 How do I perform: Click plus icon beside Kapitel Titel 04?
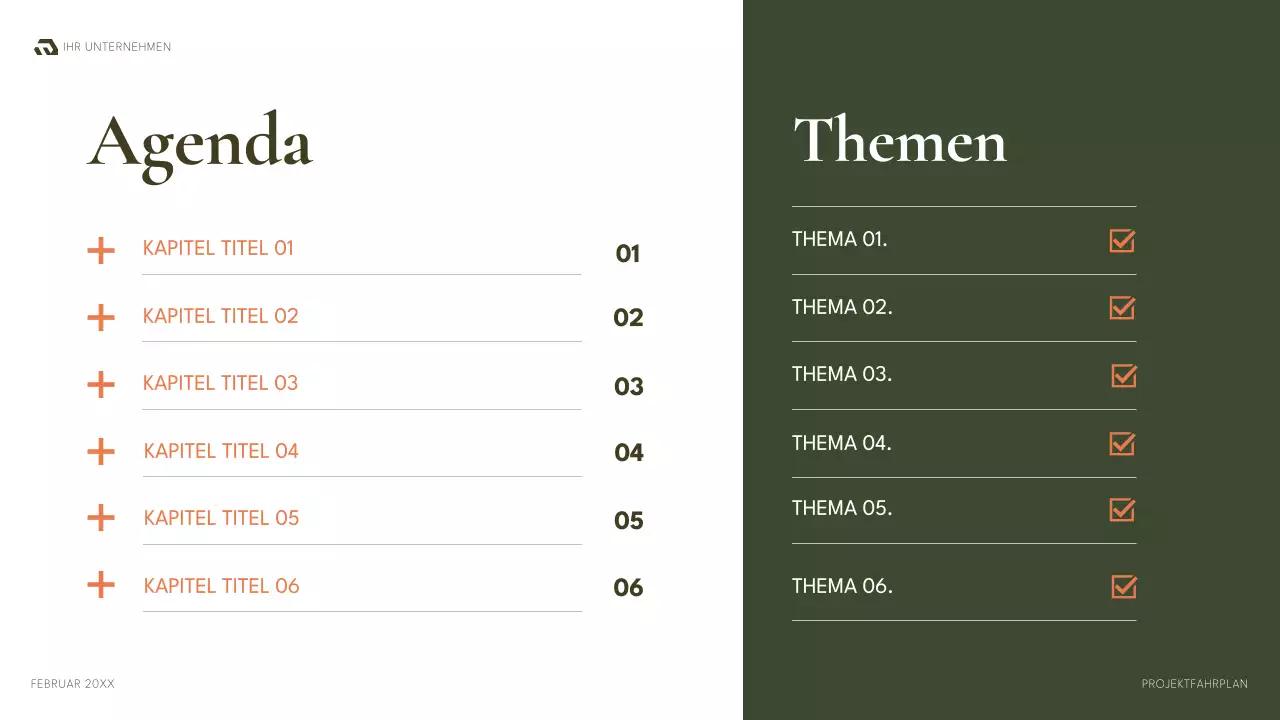(101, 452)
